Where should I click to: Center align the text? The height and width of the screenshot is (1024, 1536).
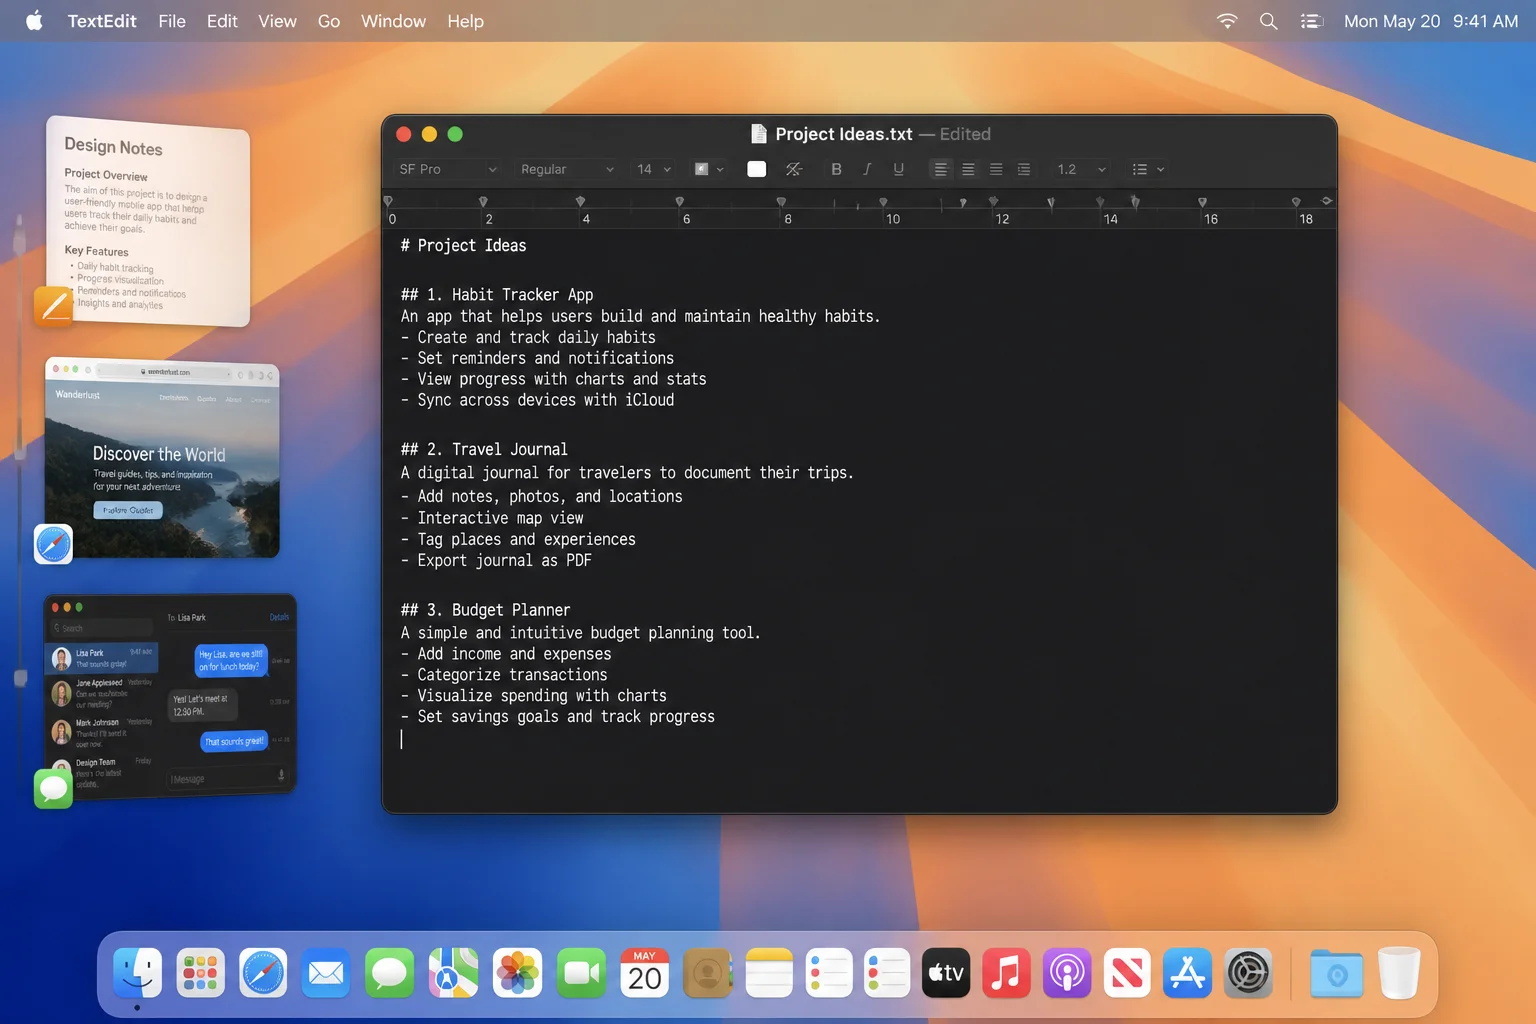pyautogui.click(x=968, y=169)
